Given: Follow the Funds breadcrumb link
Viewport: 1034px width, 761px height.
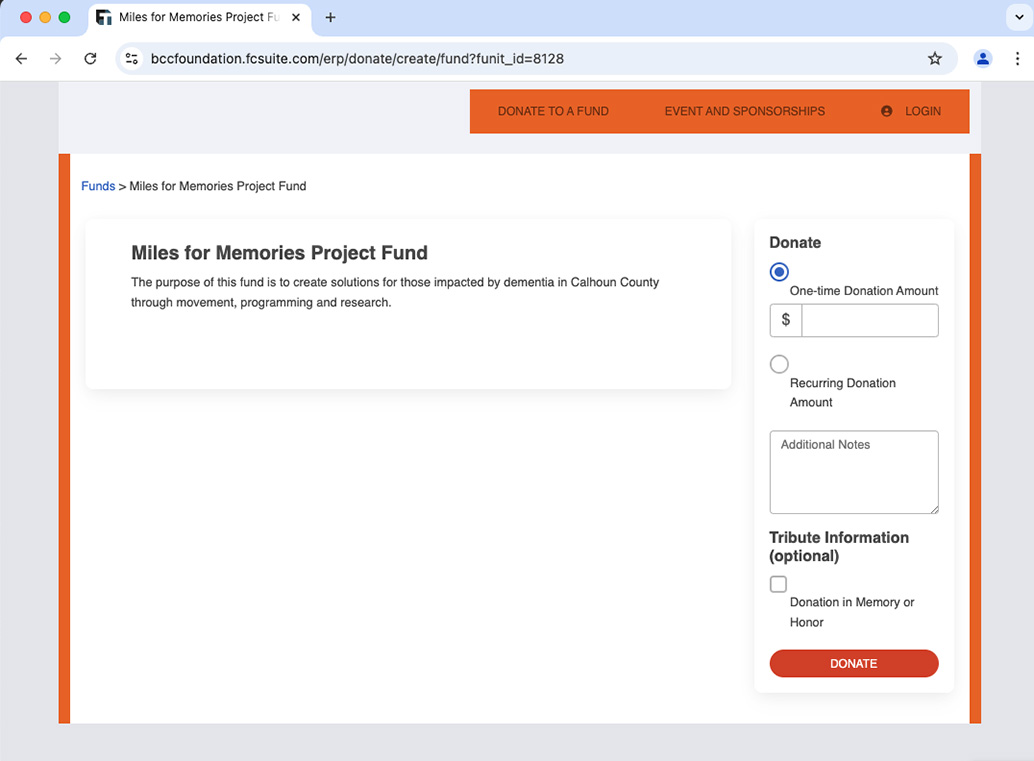Looking at the screenshot, I should (98, 186).
